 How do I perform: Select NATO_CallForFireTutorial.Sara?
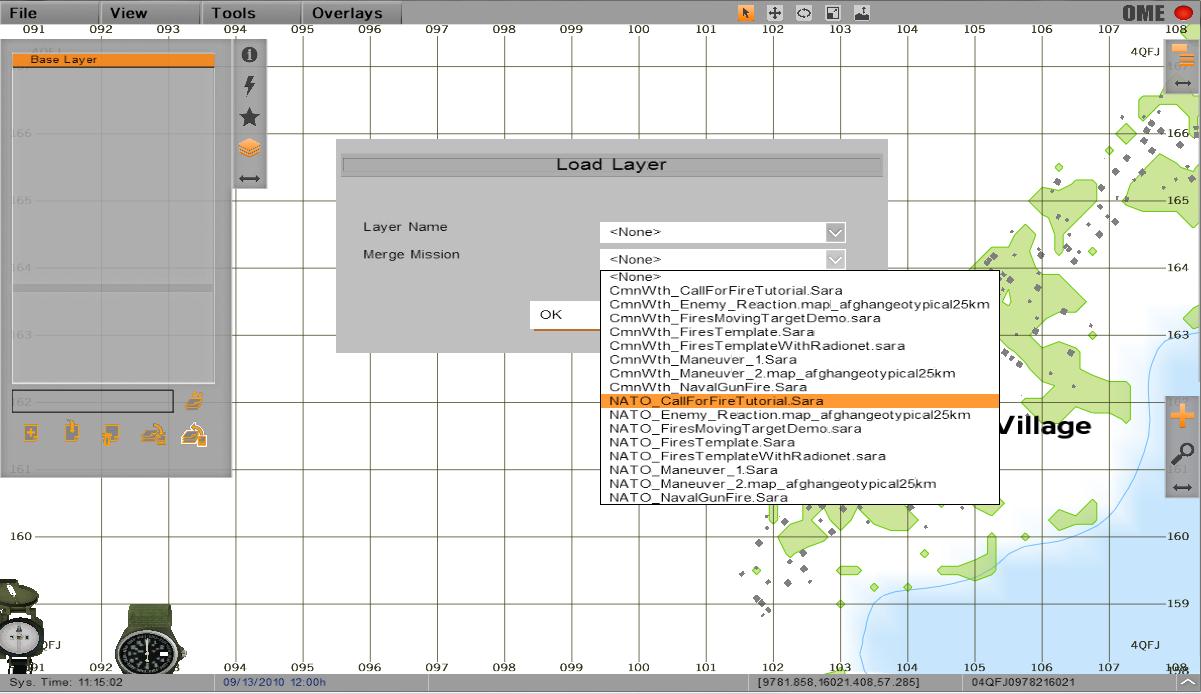(x=800, y=401)
